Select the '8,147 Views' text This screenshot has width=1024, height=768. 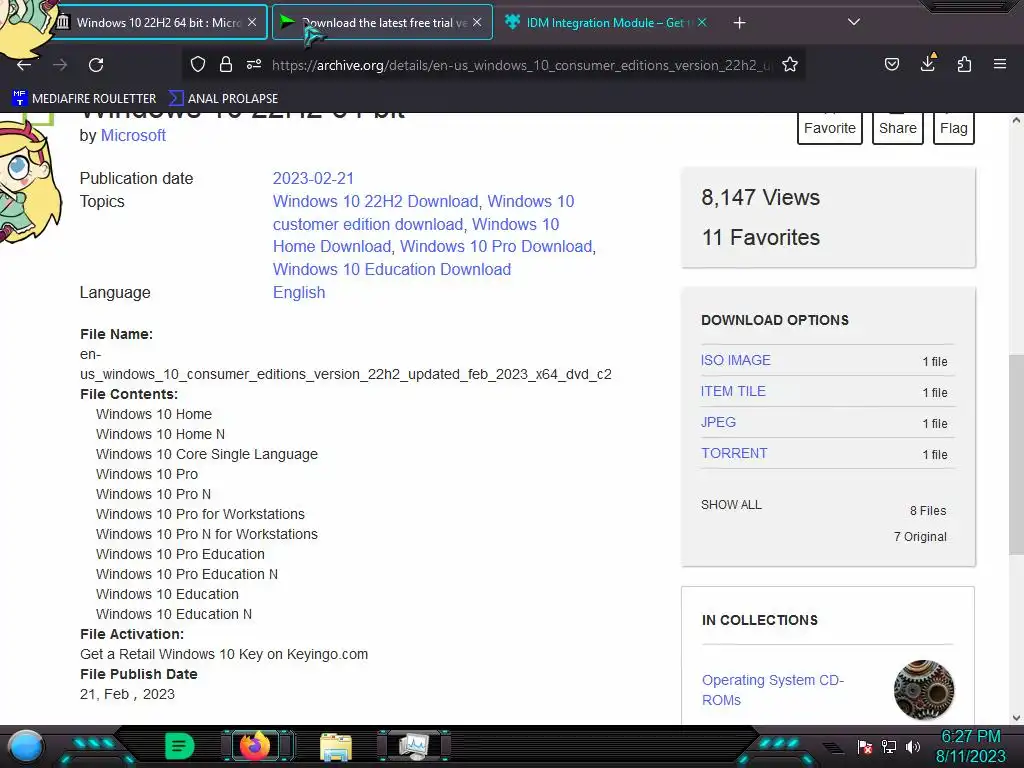(x=760, y=197)
